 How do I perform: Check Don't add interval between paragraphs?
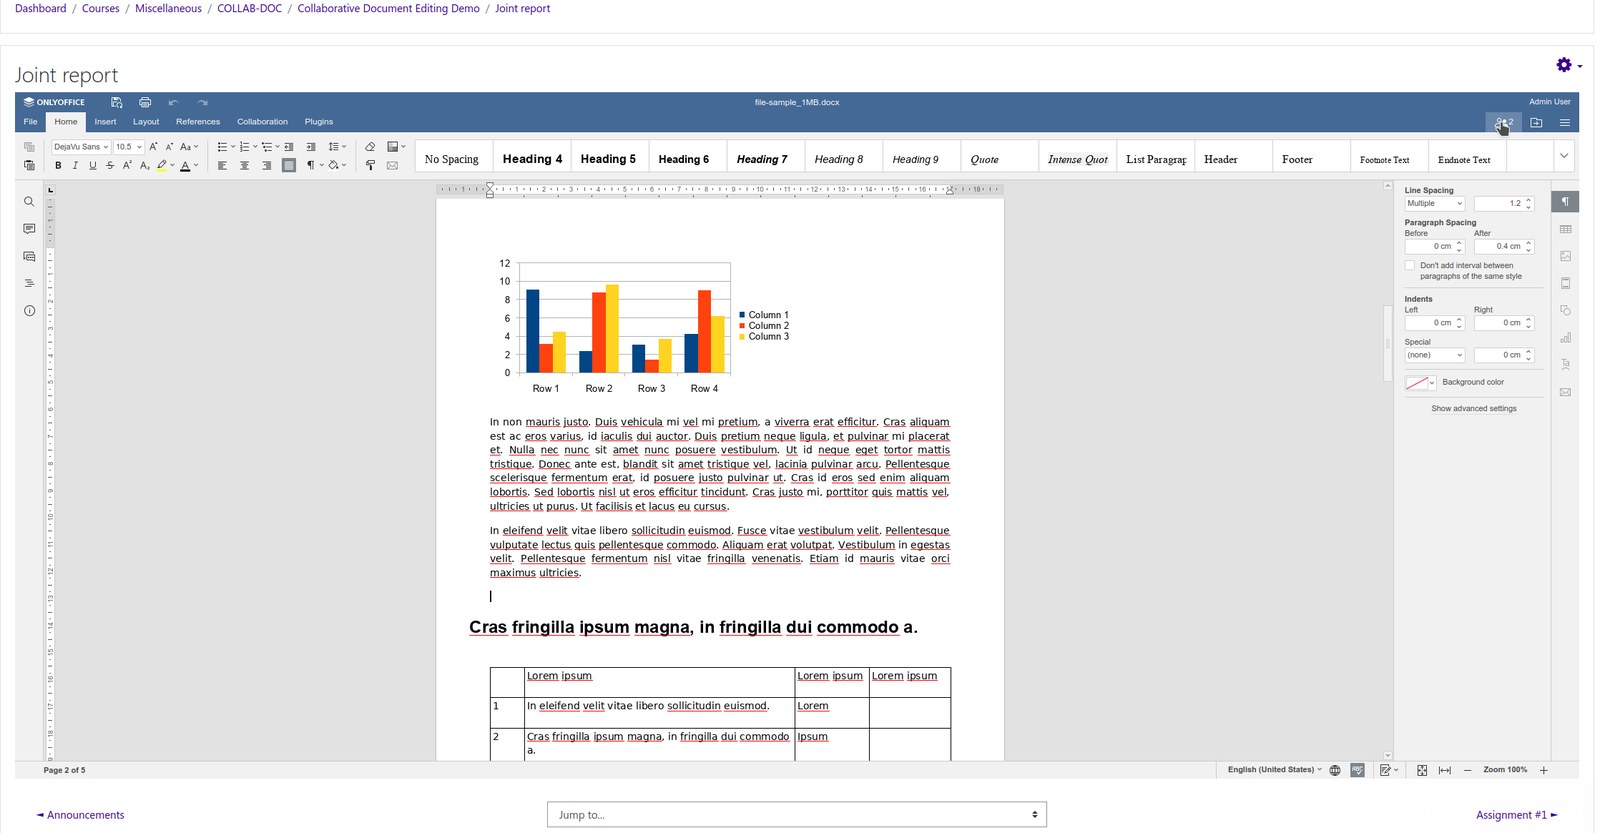click(1410, 266)
